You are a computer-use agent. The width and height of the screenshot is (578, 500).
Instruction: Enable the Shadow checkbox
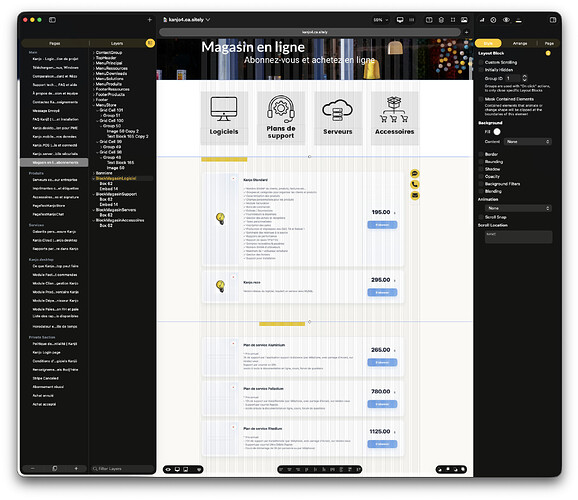coord(481,169)
